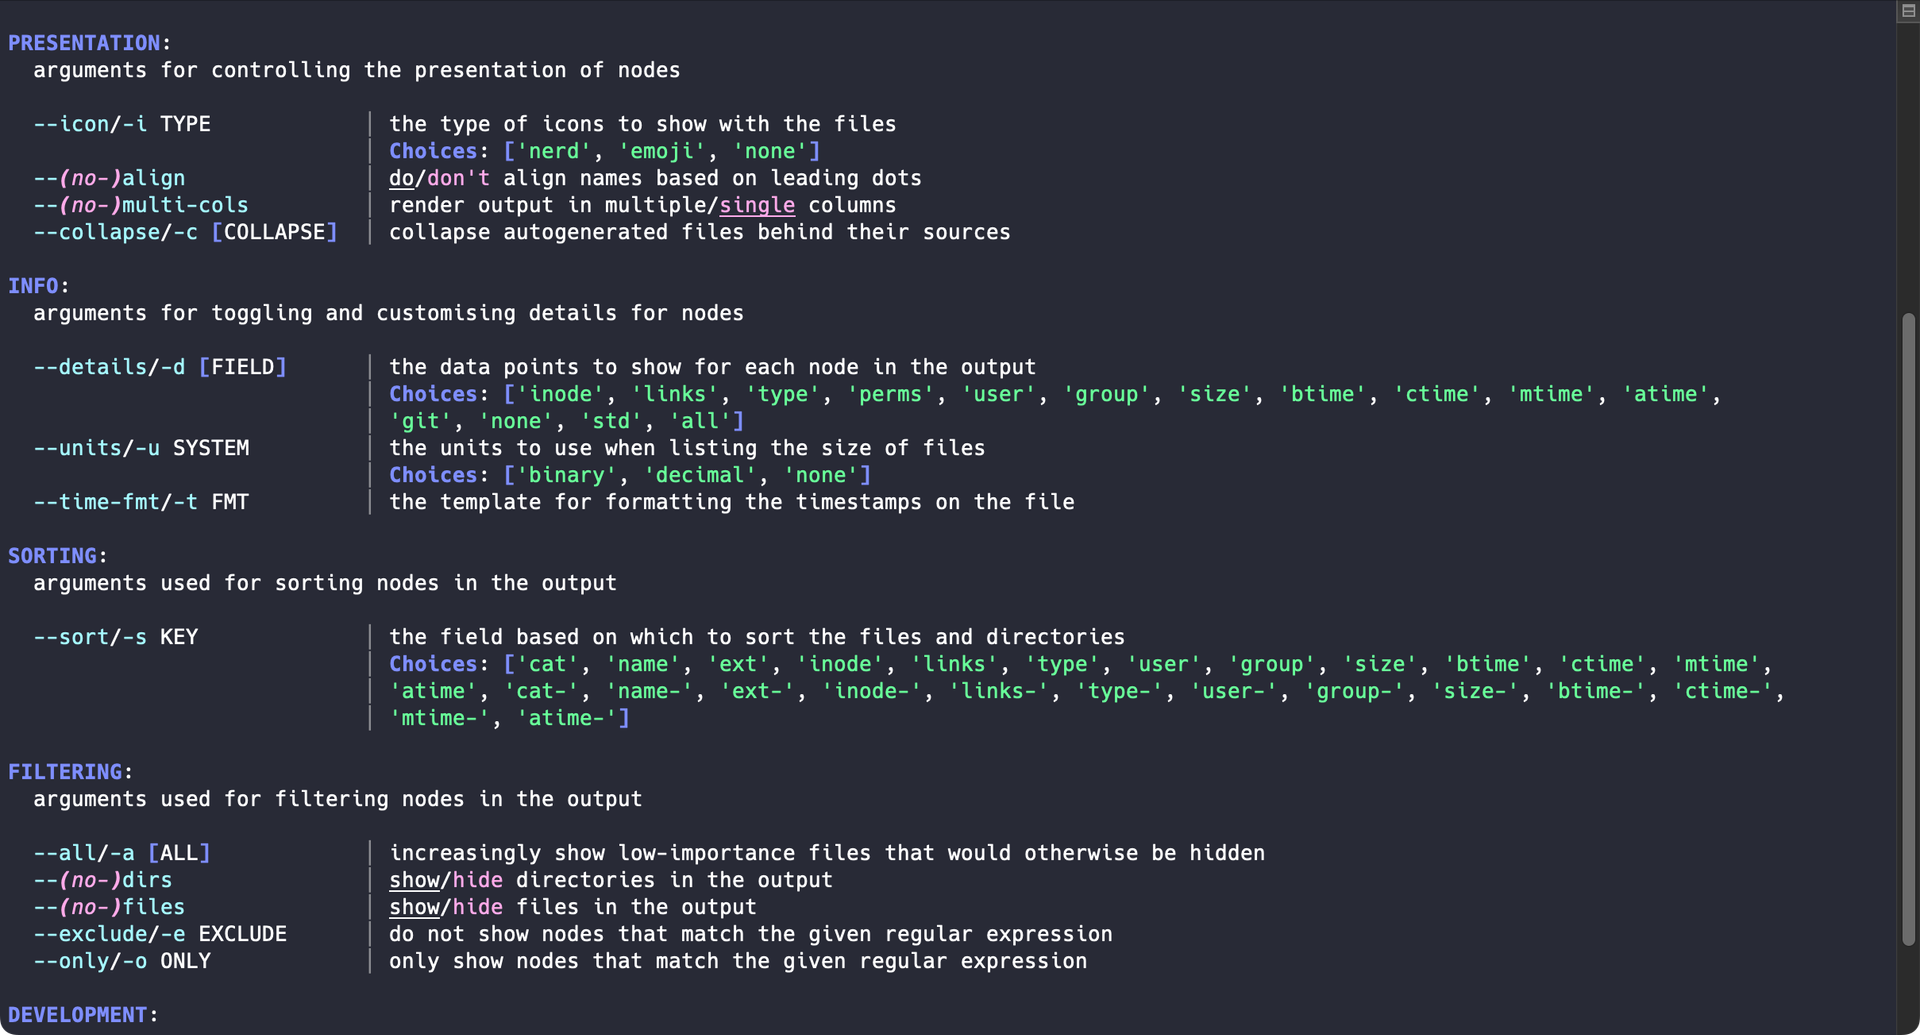Click the vertical scrollbar thumb
The width and height of the screenshot is (1920, 1035).
click(1908, 630)
